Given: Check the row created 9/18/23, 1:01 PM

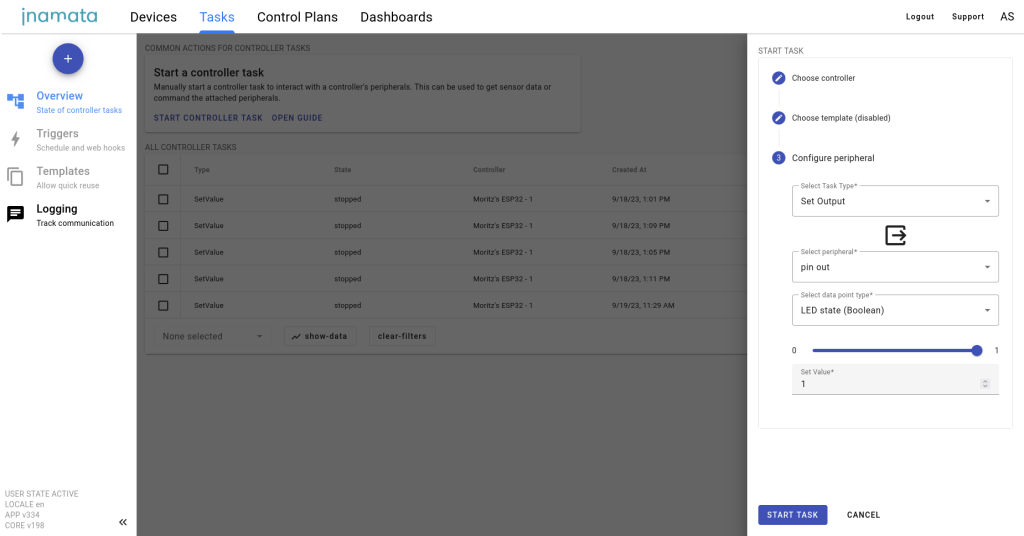Looking at the screenshot, I should click(163, 199).
